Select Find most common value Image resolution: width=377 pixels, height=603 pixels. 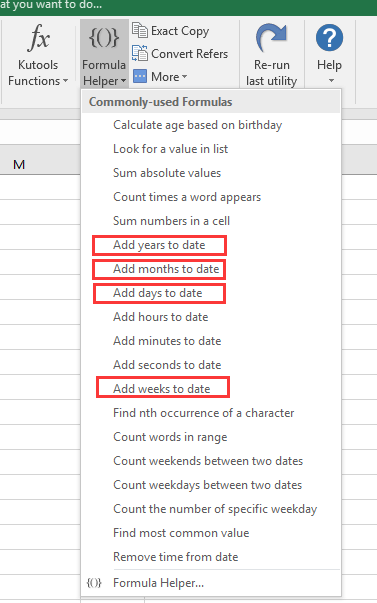point(181,533)
